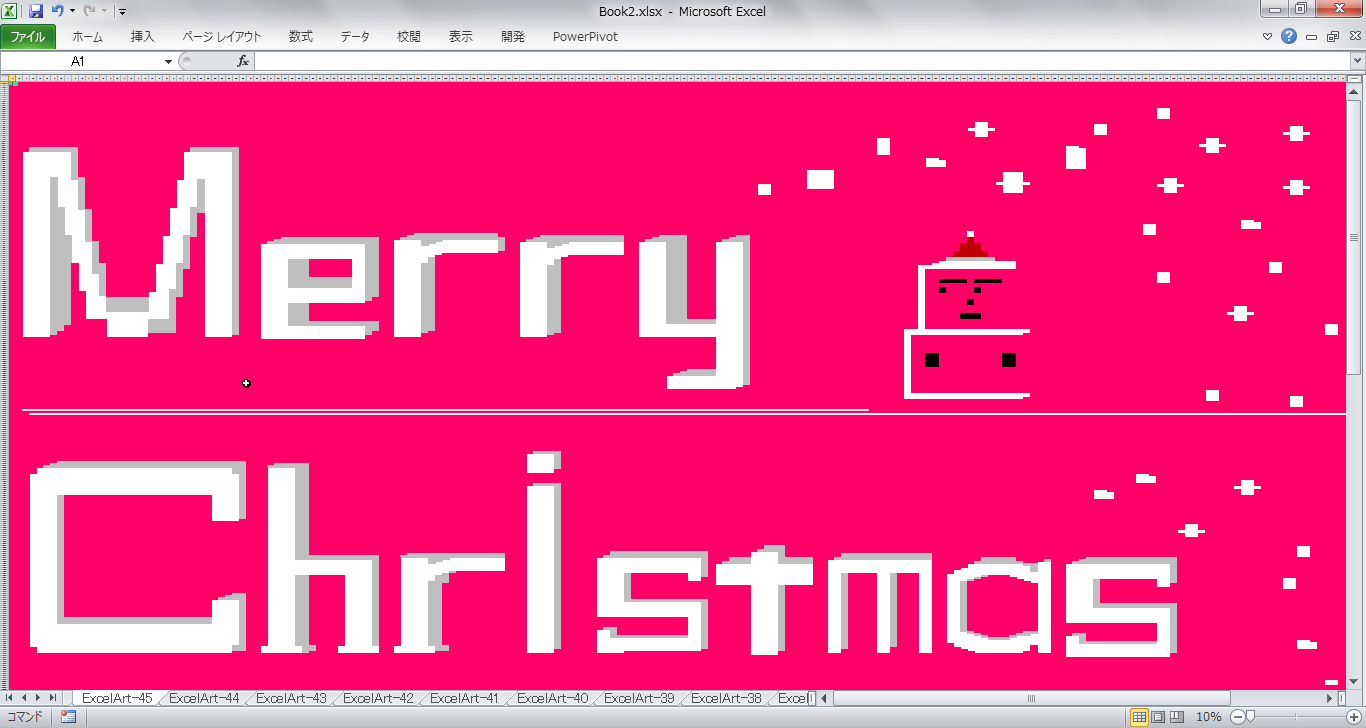Click the Save icon in quick access toolbar
This screenshot has height=728, width=1366.
36,11
